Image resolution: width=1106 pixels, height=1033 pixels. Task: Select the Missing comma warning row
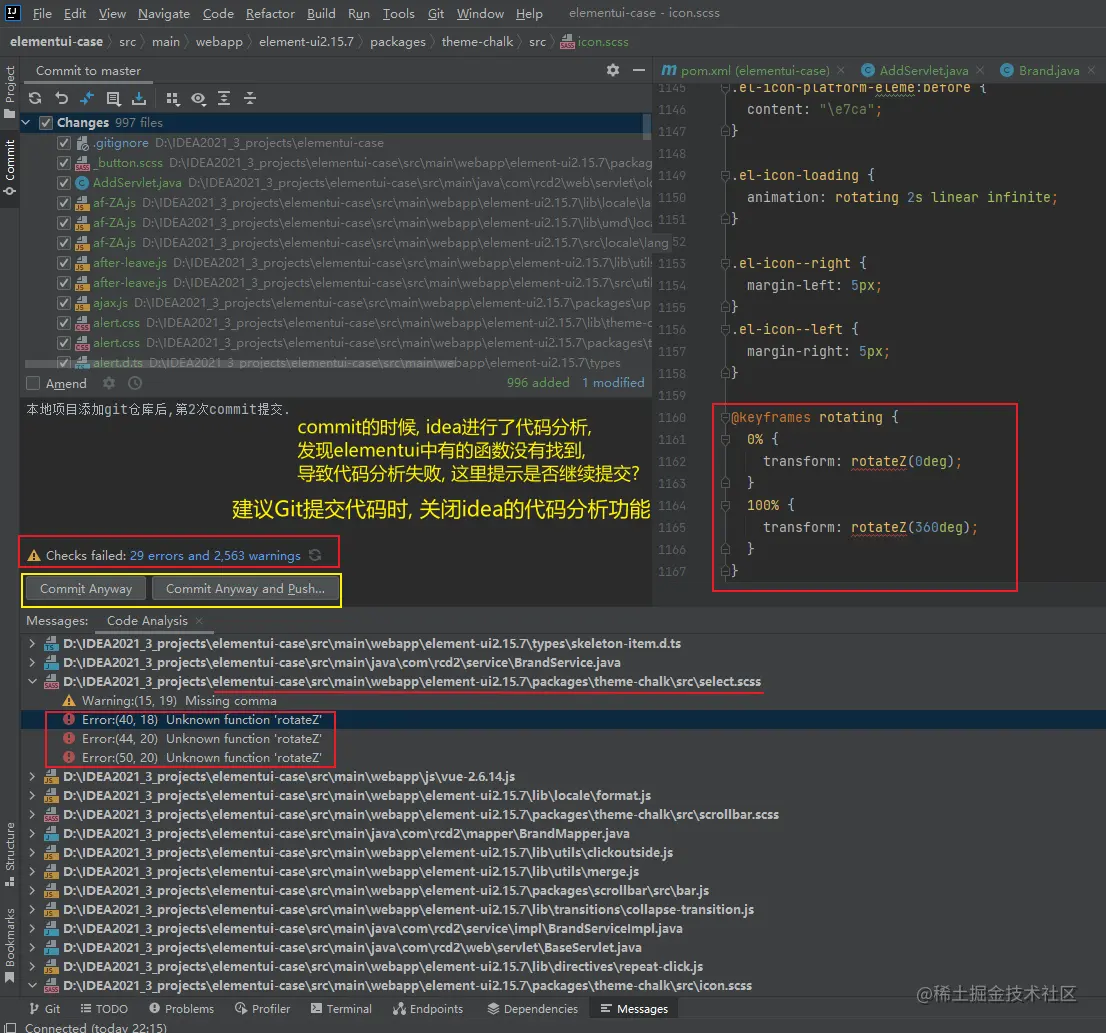click(x=563, y=700)
